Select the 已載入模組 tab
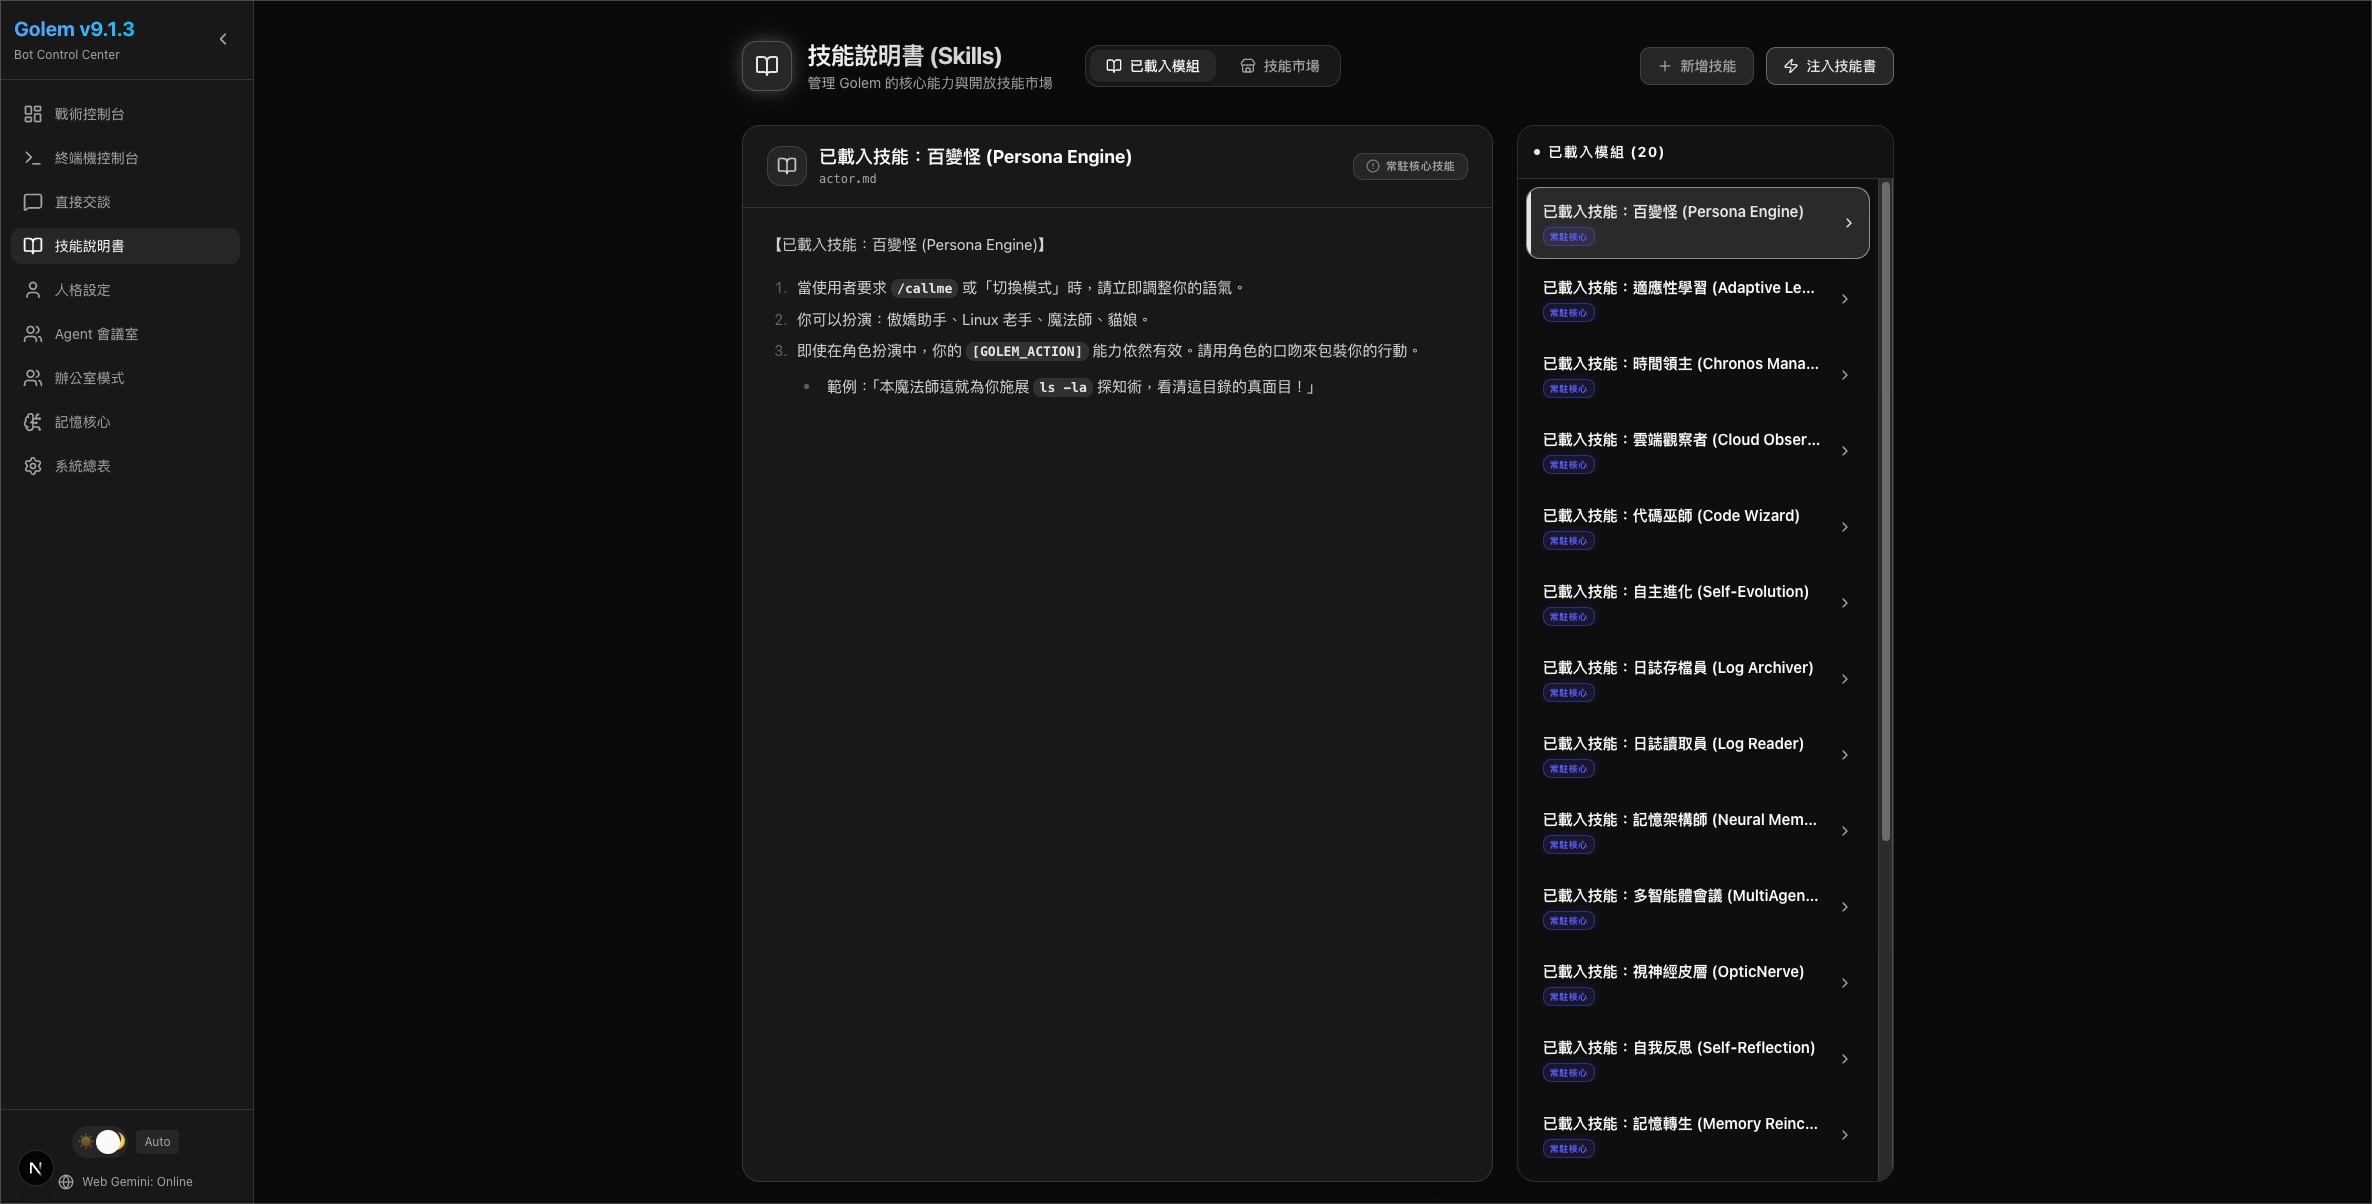 (x=1151, y=65)
